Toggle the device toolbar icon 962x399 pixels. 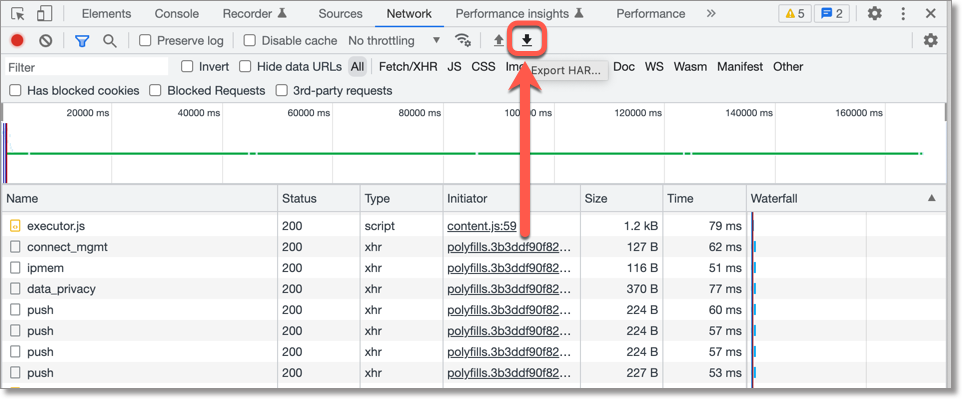tap(44, 14)
